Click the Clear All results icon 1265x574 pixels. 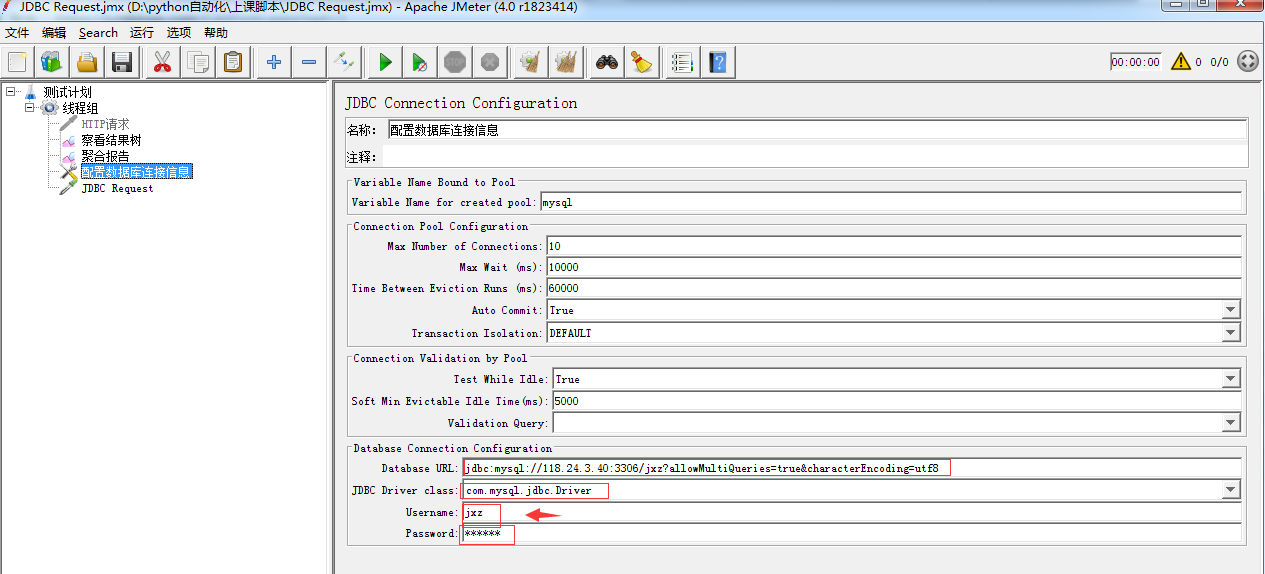(x=566, y=62)
